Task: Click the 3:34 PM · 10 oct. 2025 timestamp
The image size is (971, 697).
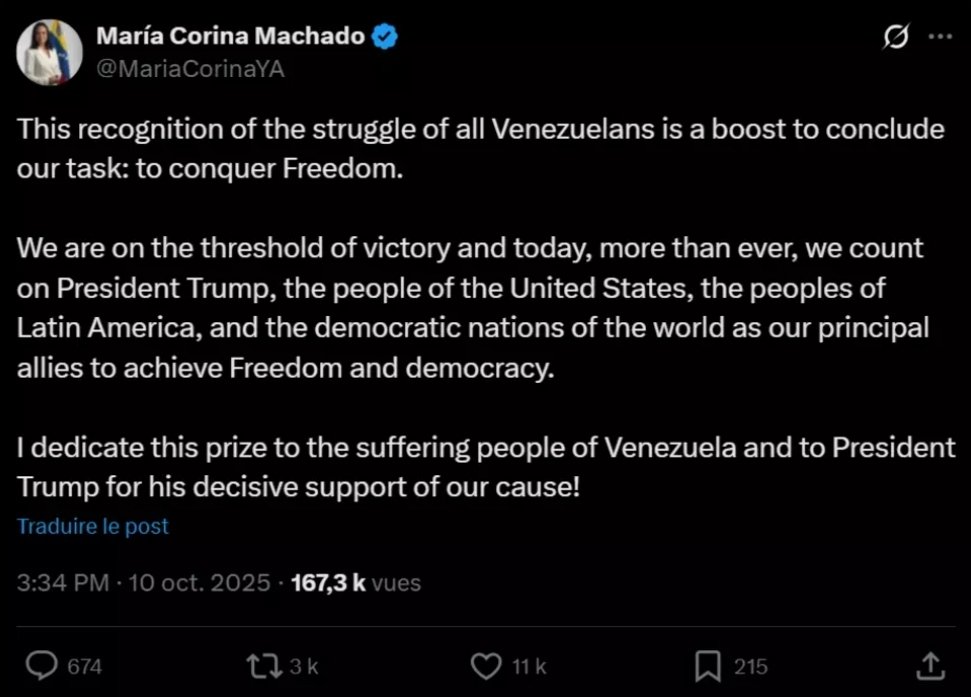Action: tap(143, 583)
